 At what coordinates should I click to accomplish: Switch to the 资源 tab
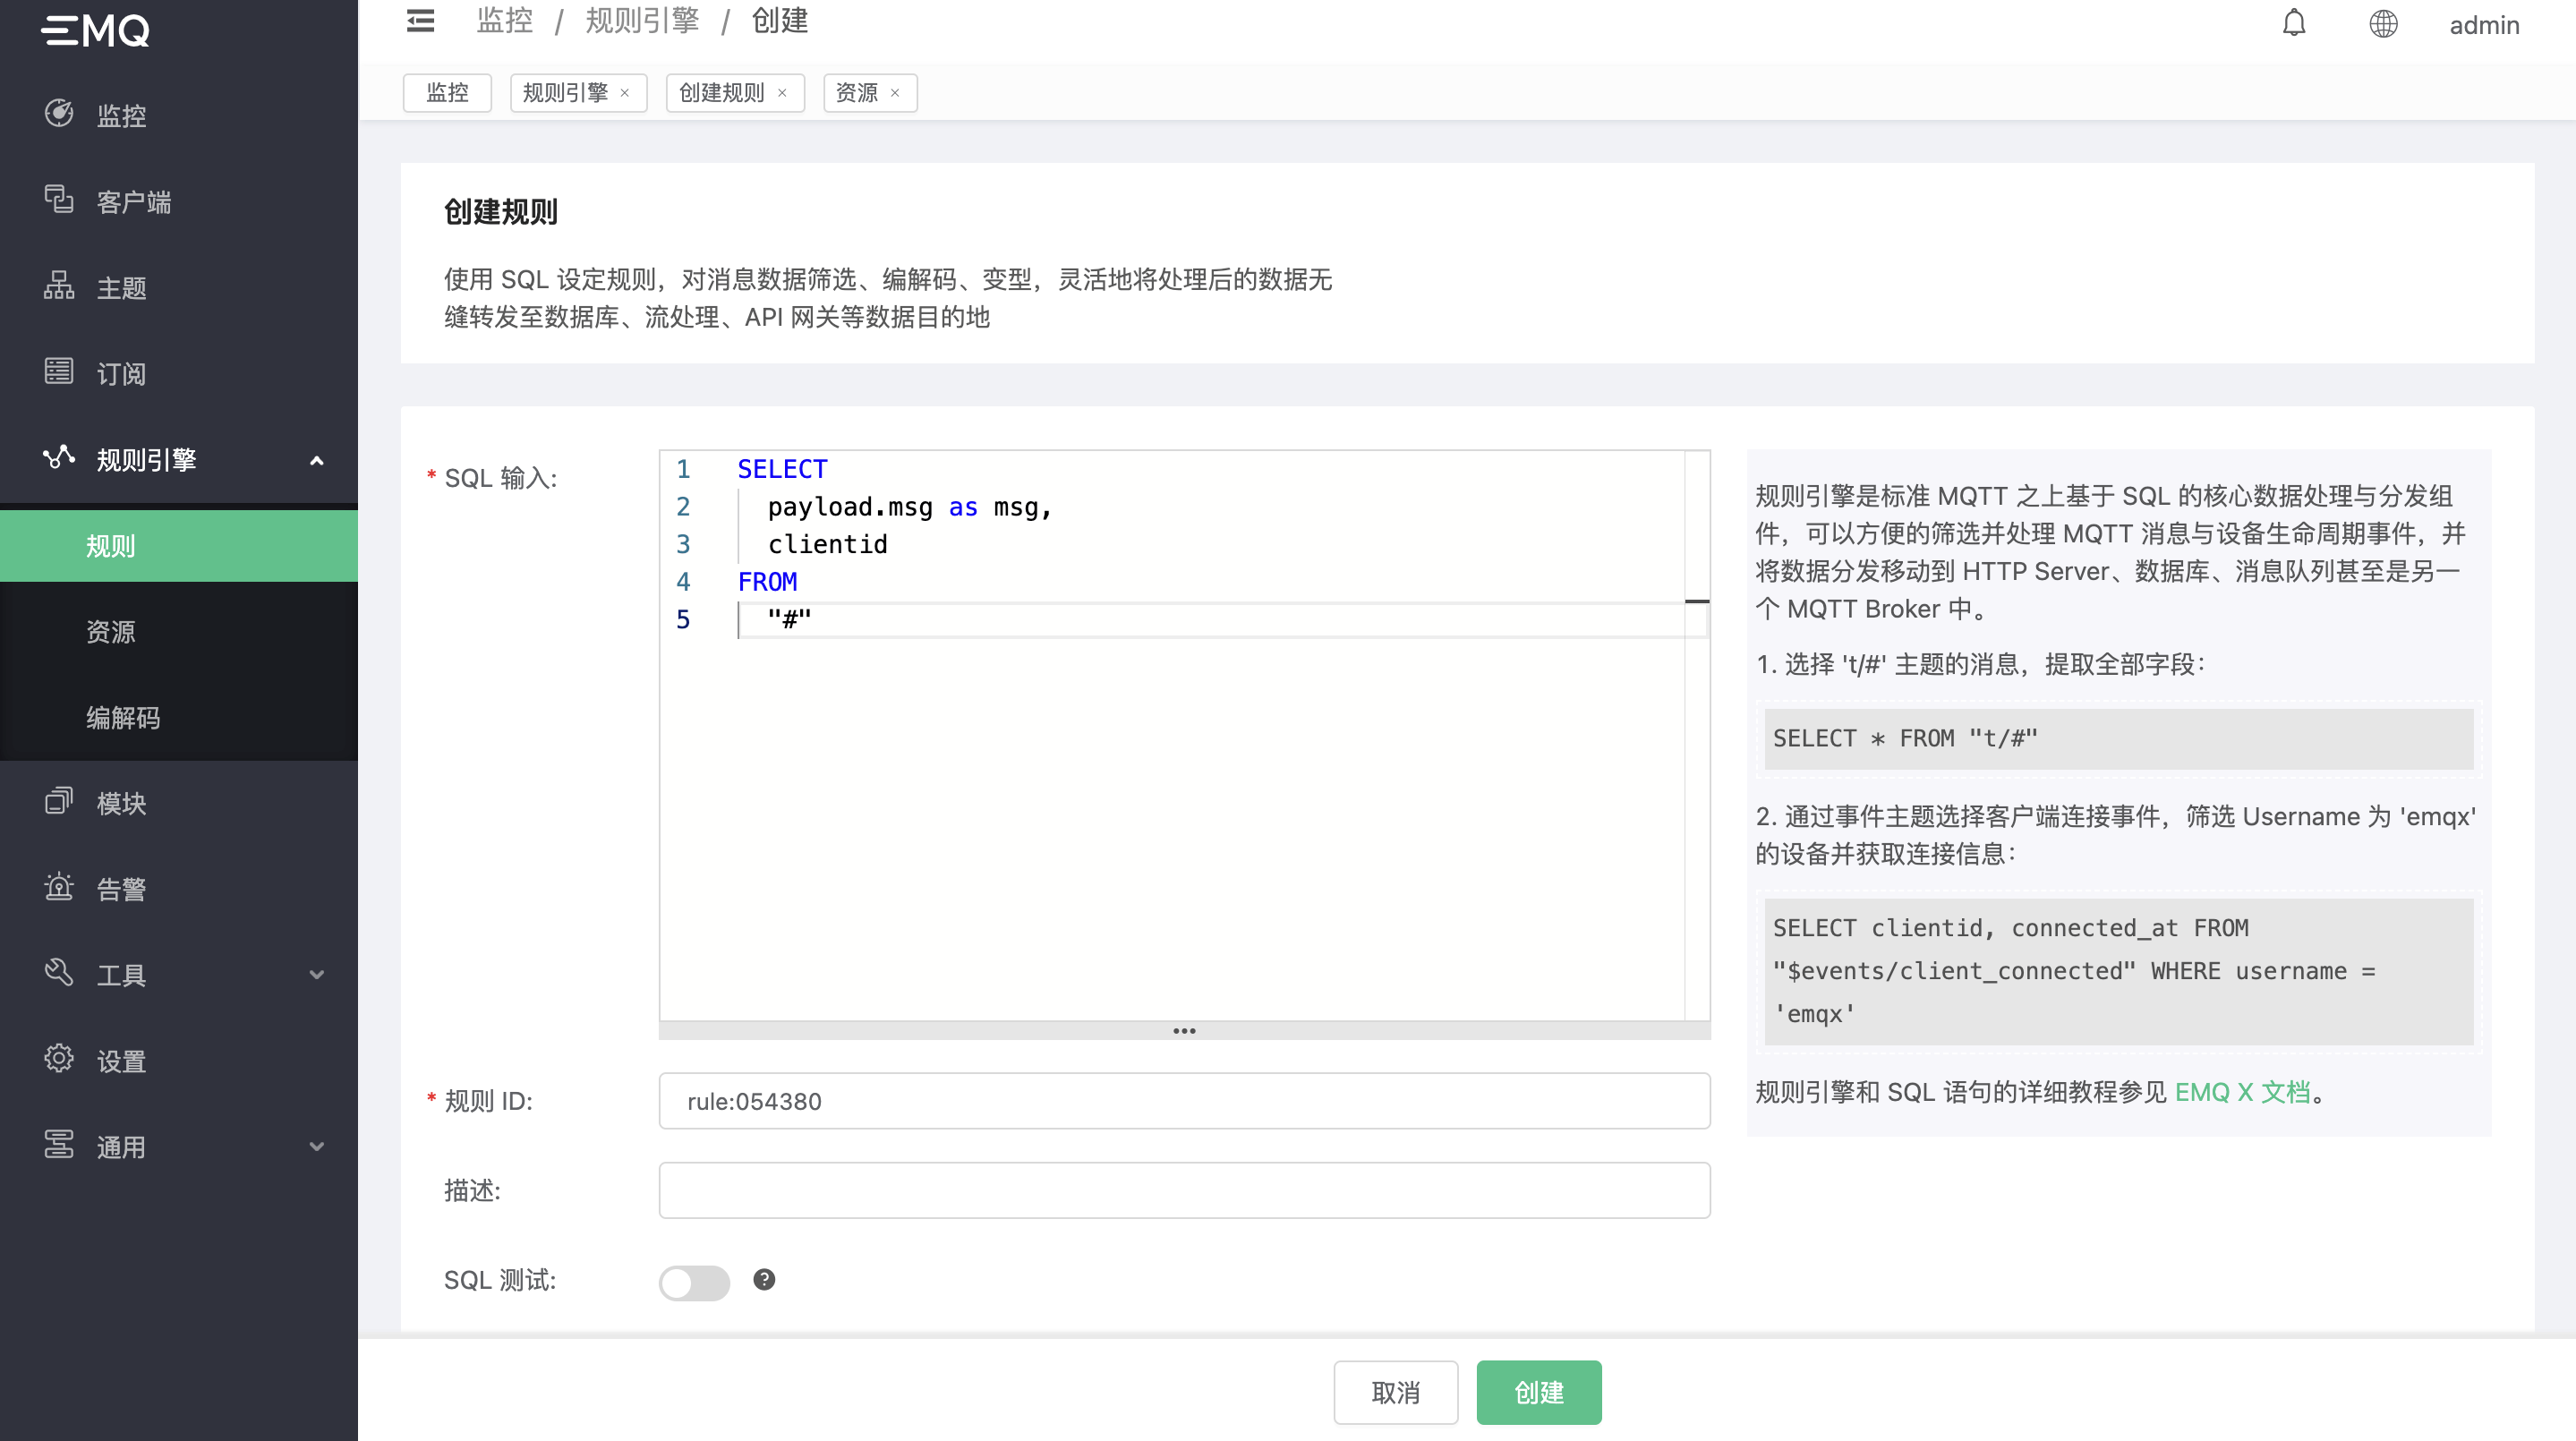[857, 93]
